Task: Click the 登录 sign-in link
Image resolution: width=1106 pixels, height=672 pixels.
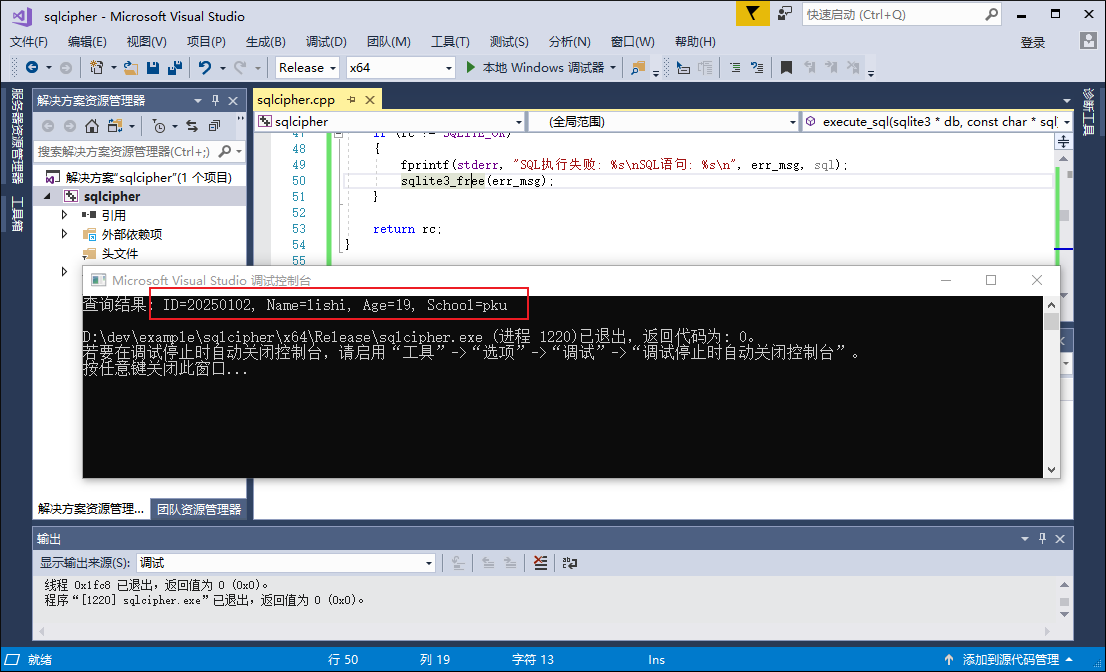Action: pos(1033,42)
